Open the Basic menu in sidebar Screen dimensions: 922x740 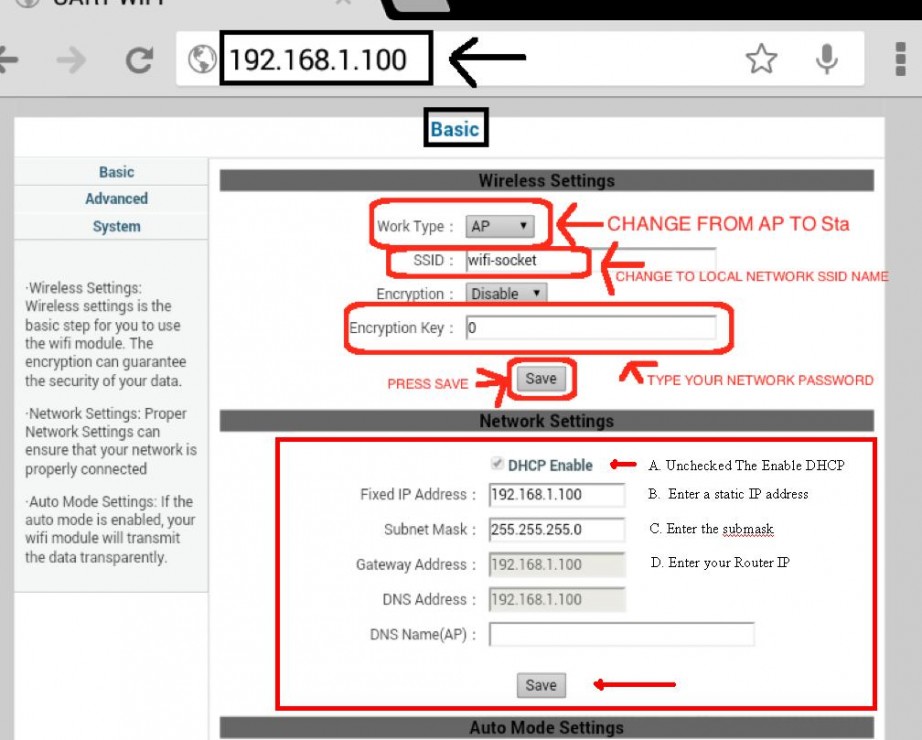click(x=116, y=172)
